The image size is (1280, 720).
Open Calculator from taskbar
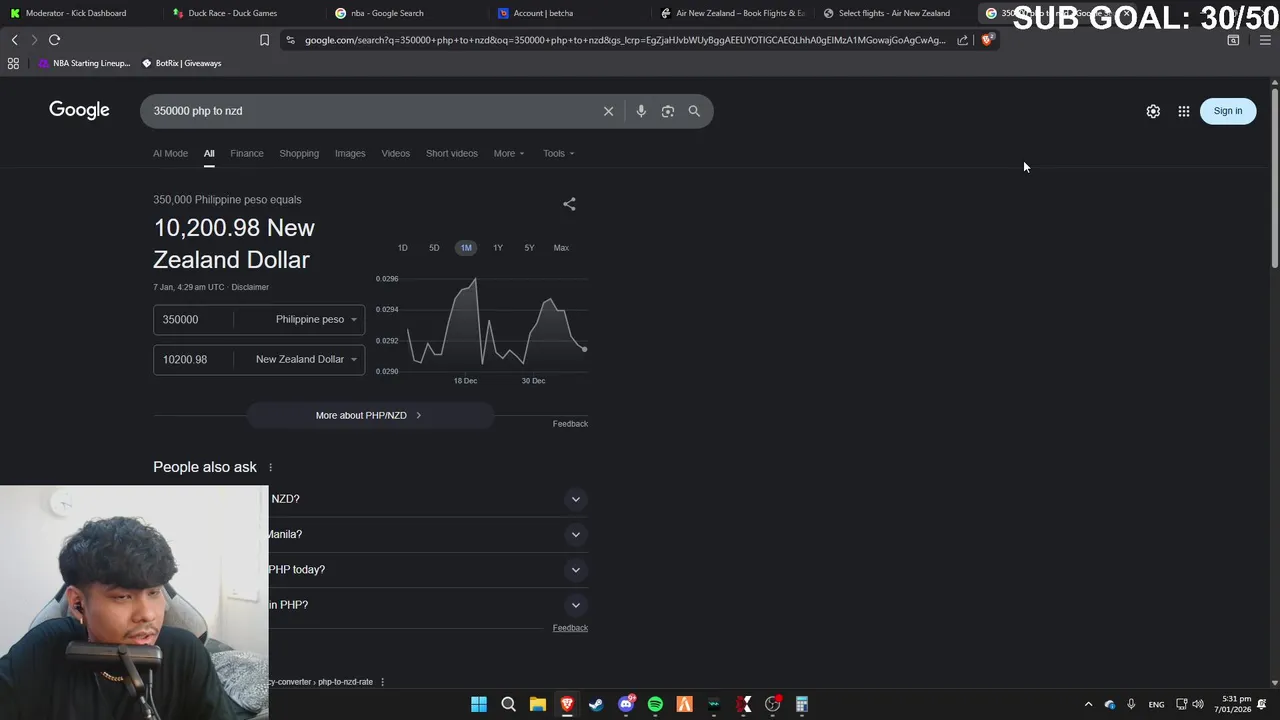tap(802, 704)
